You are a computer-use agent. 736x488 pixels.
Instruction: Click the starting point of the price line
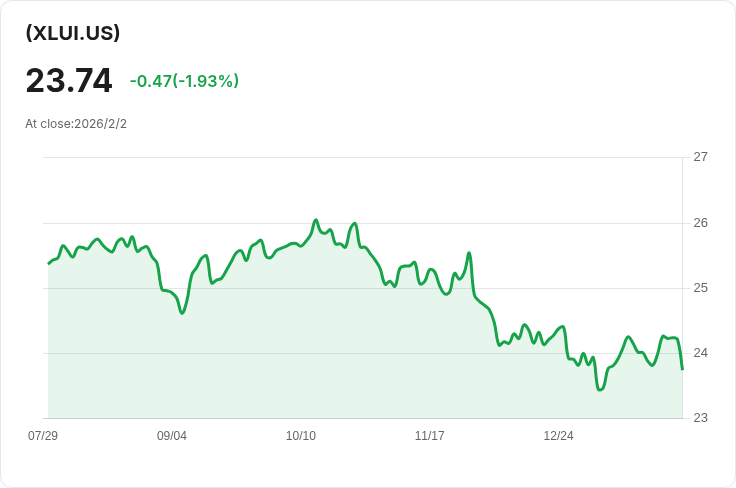(x=49, y=263)
